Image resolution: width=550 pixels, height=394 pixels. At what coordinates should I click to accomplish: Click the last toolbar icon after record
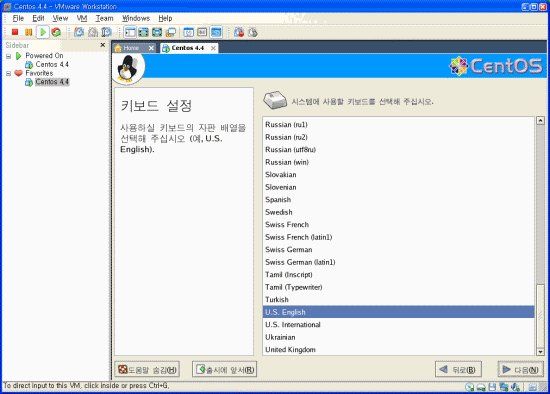pos(253,32)
